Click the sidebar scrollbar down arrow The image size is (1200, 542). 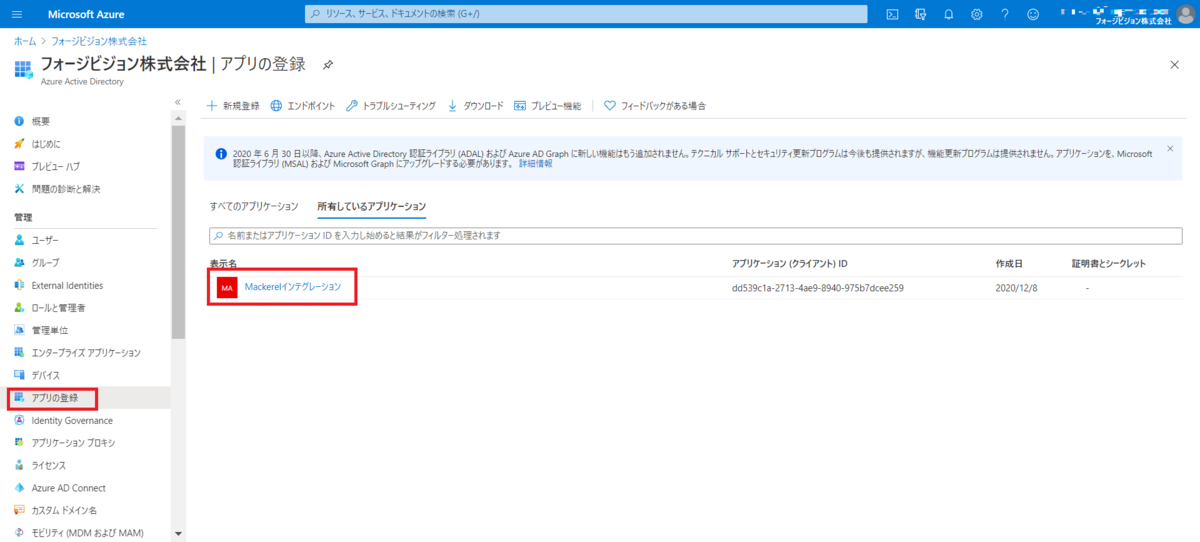point(178,534)
